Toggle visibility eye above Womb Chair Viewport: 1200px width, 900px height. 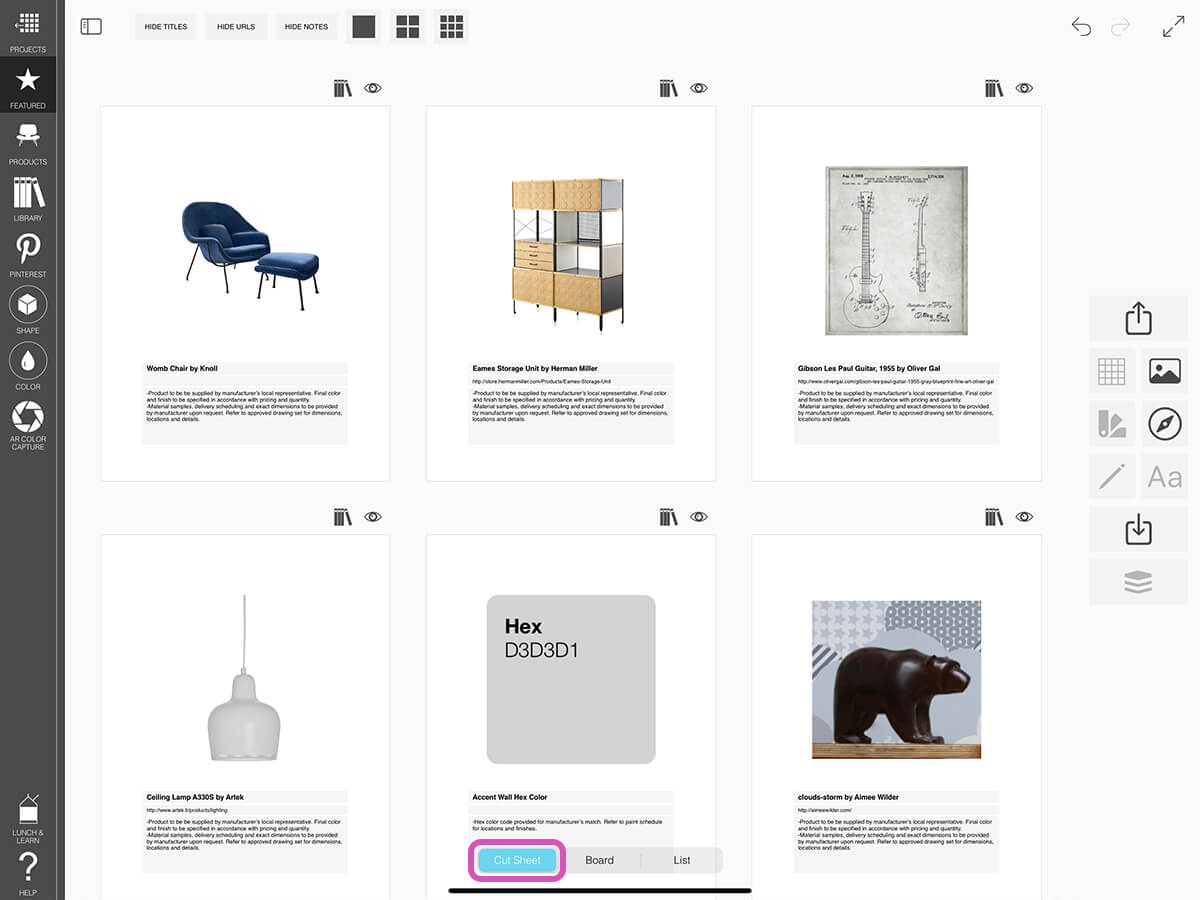(373, 89)
